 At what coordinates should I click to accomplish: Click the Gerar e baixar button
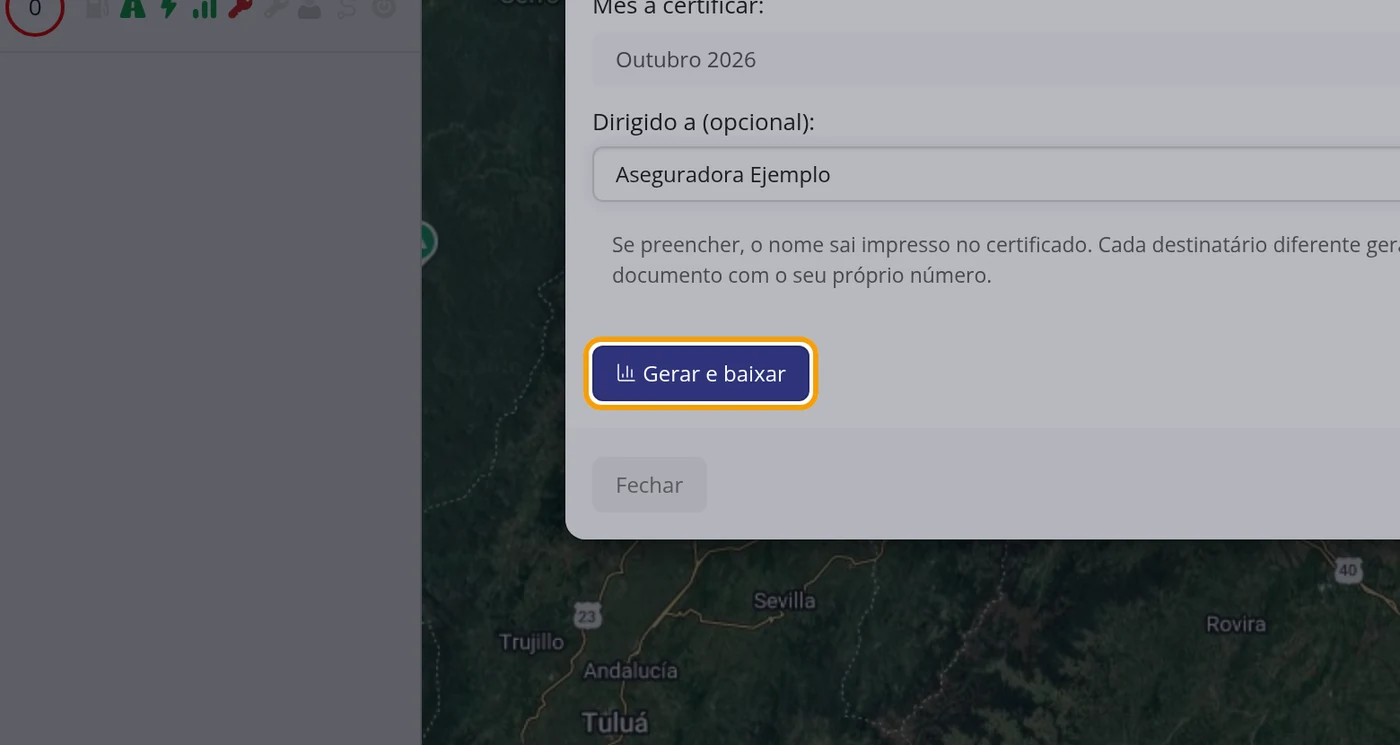pos(700,374)
